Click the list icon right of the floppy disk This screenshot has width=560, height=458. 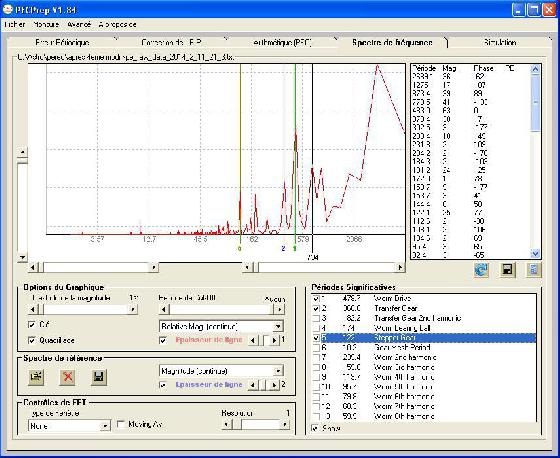[534, 270]
